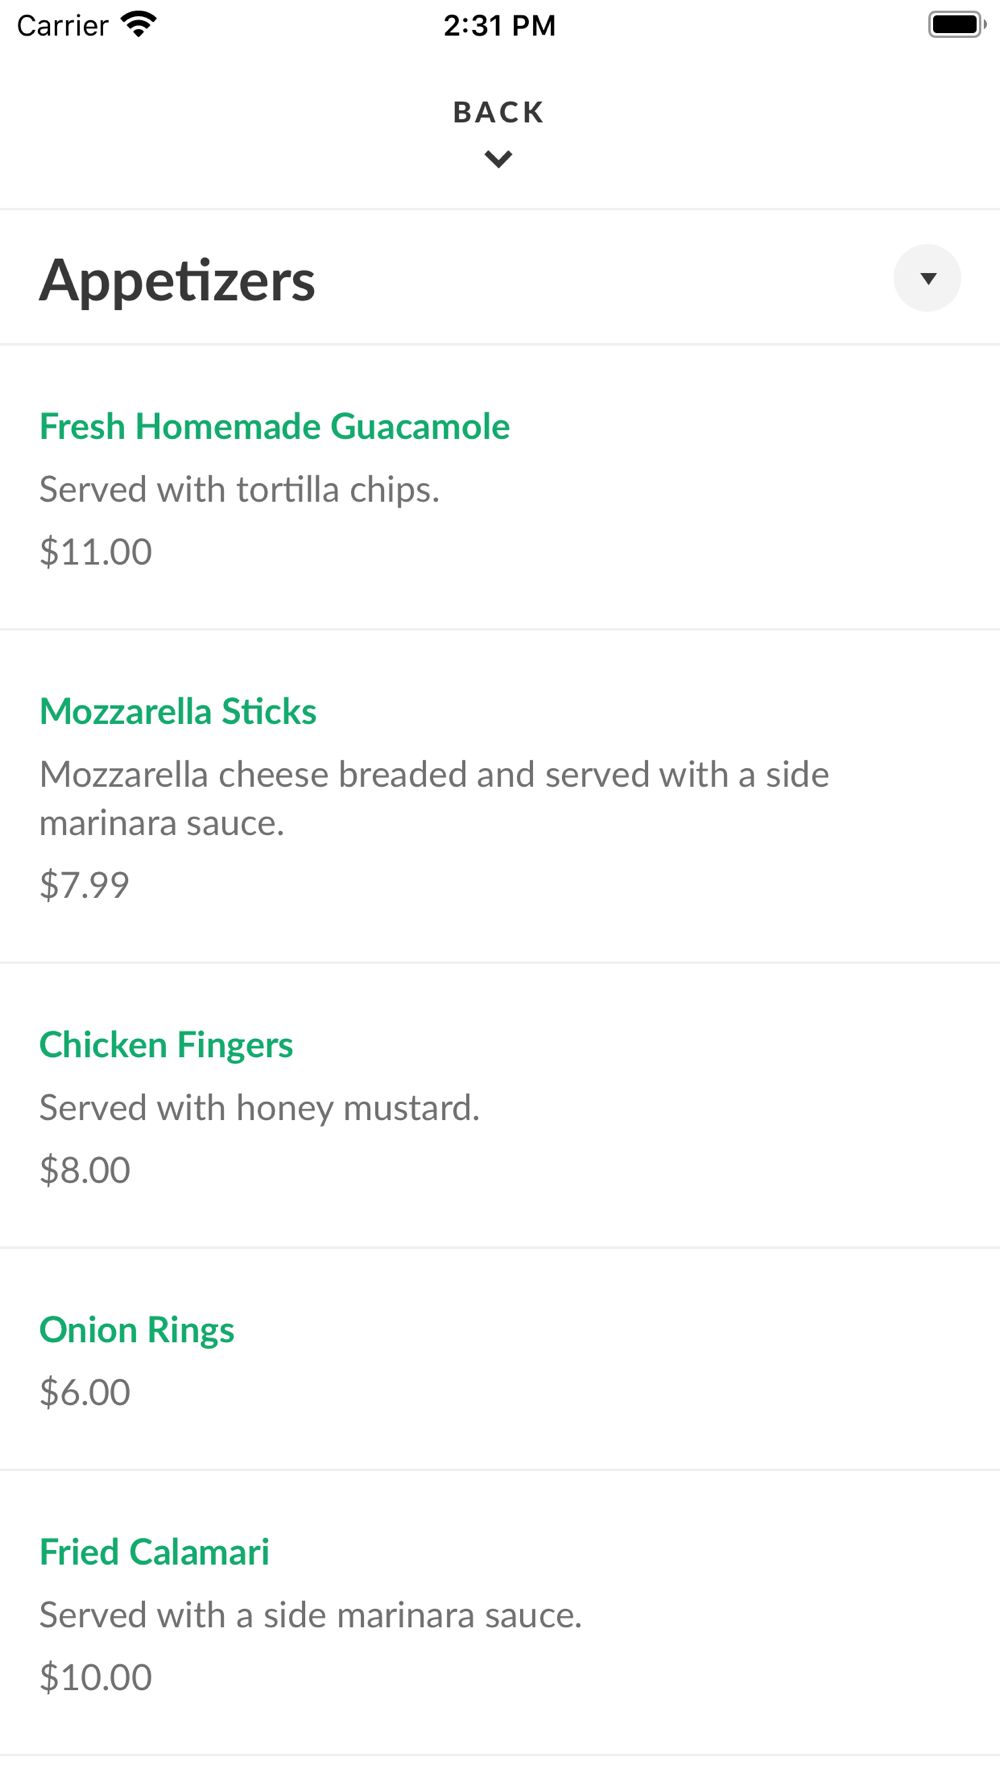
Task: Tap the Wi-Fi icon in status bar
Action: click(139, 25)
